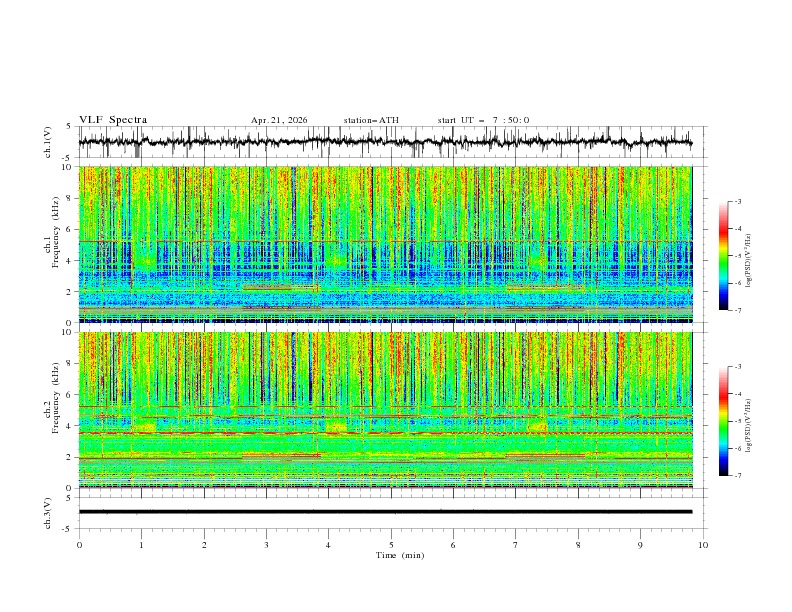Click the VLF Spectra title text
This screenshot has height=612, width=792.
[113, 120]
